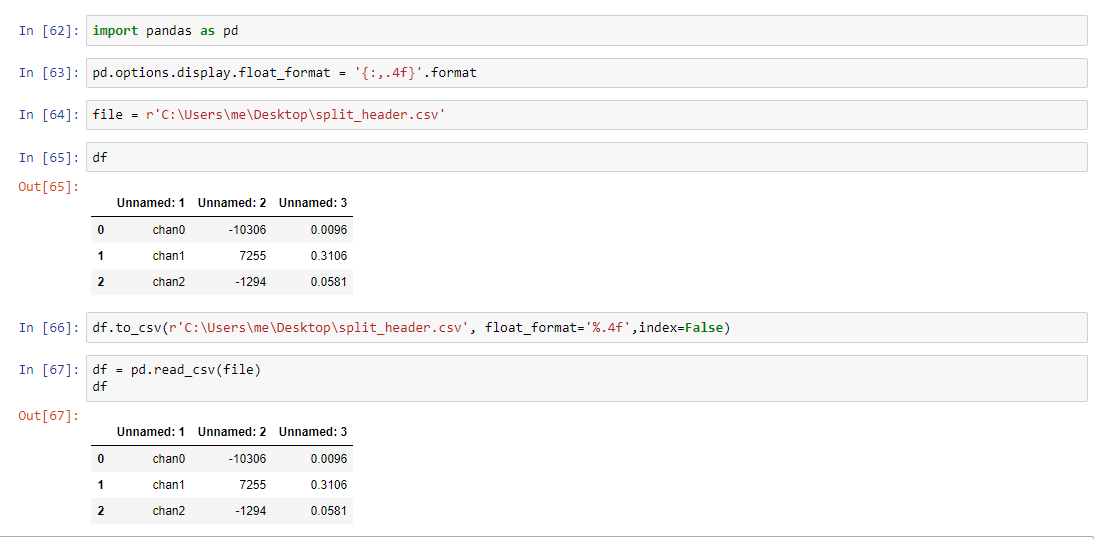Click the In [67] prompt label
This screenshot has width=1097, height=539.
pos(49,370)
